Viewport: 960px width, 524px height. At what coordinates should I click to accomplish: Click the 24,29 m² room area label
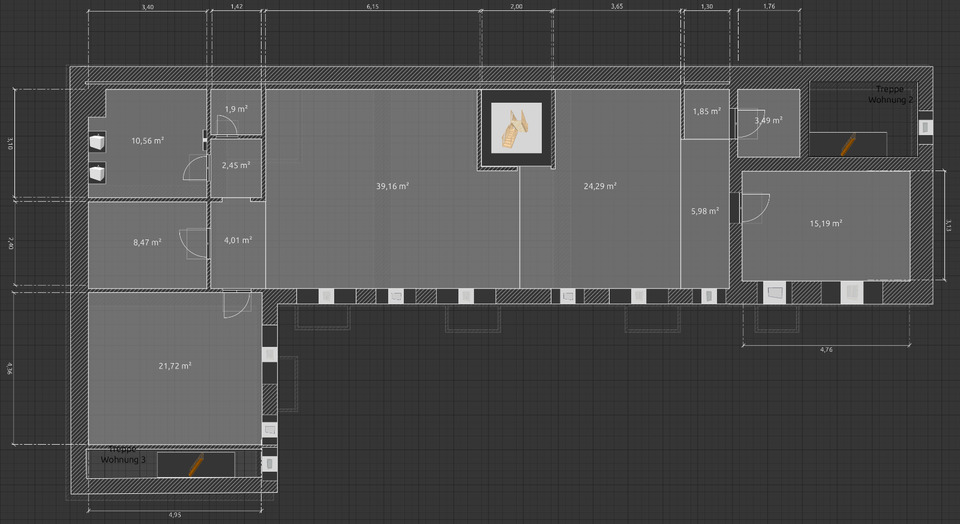(x=600, y=186)
